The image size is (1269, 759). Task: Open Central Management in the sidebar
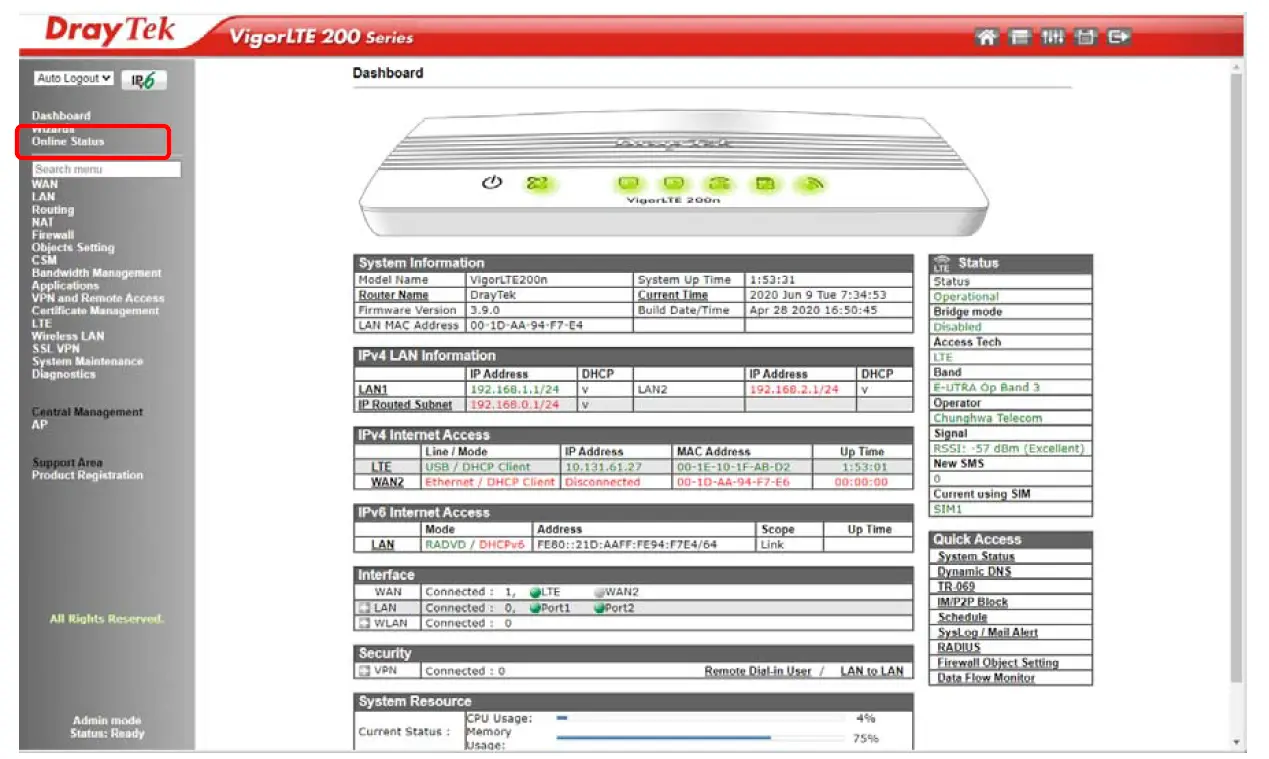tap(87, 412)
